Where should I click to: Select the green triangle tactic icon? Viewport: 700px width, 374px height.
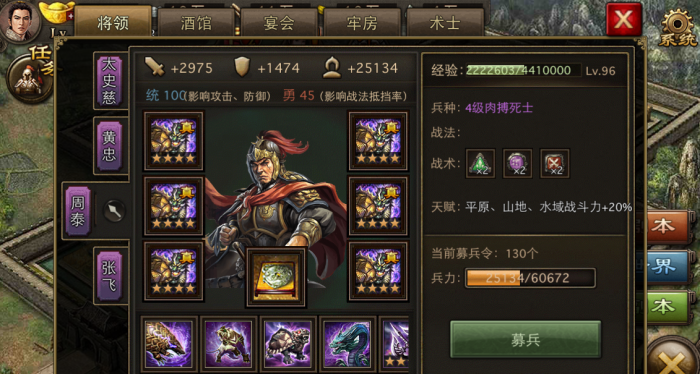pyautogui.click(x=480, y=163)
